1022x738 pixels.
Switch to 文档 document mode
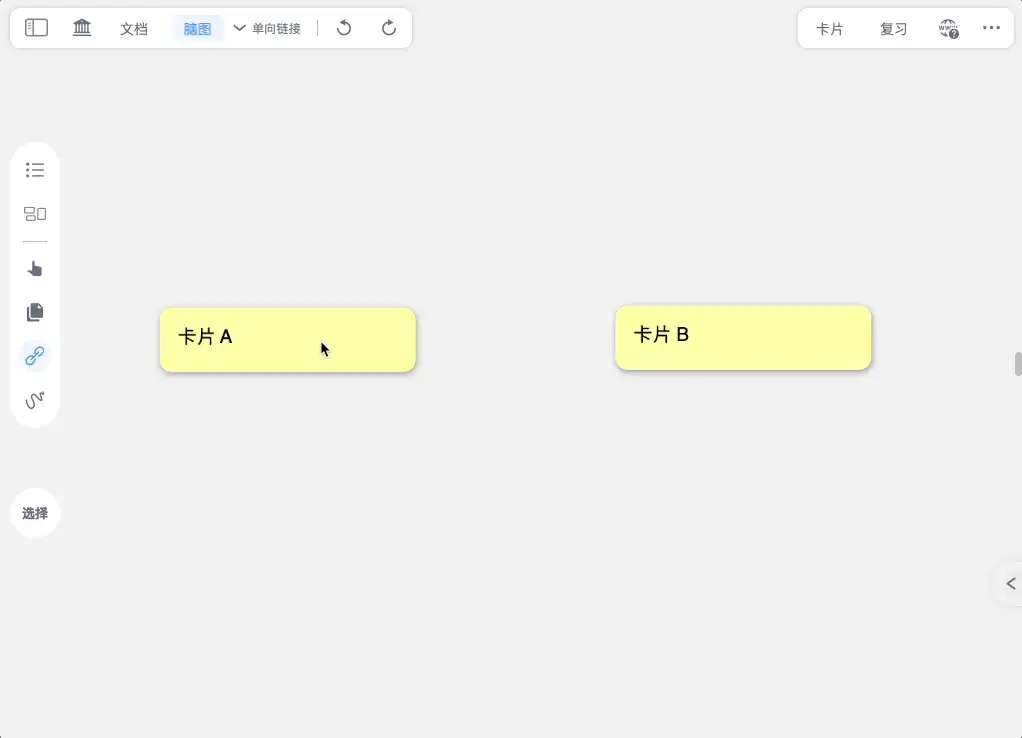click(134, 29)
